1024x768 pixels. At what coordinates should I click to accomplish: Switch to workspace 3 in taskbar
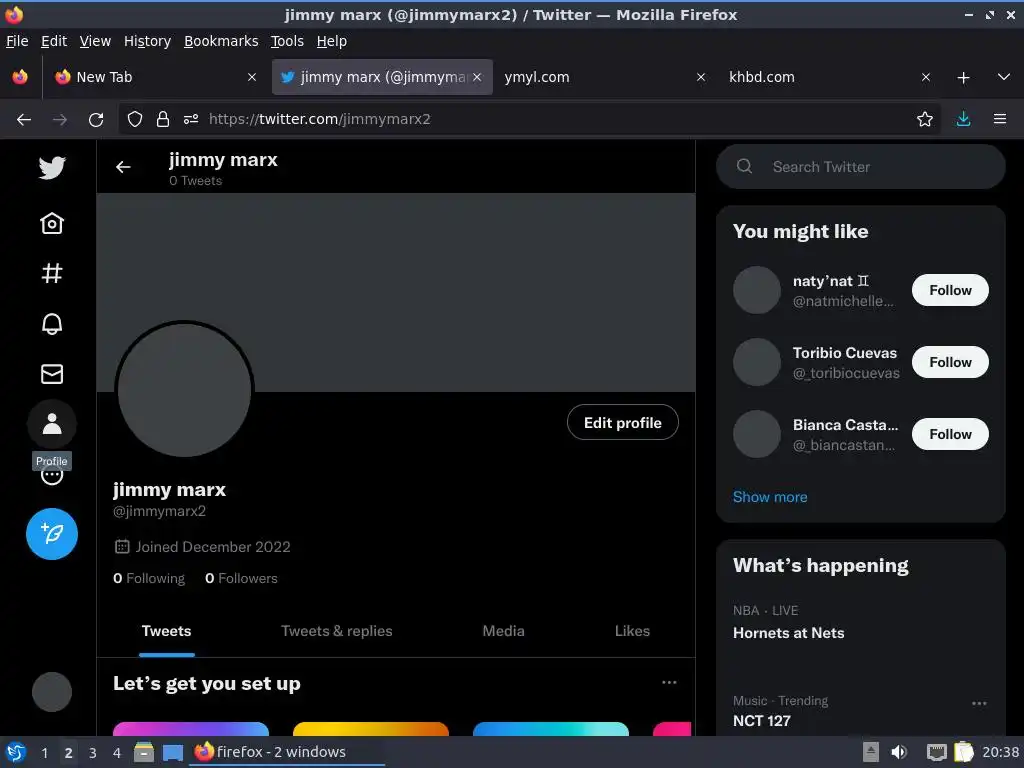(93, 752)
